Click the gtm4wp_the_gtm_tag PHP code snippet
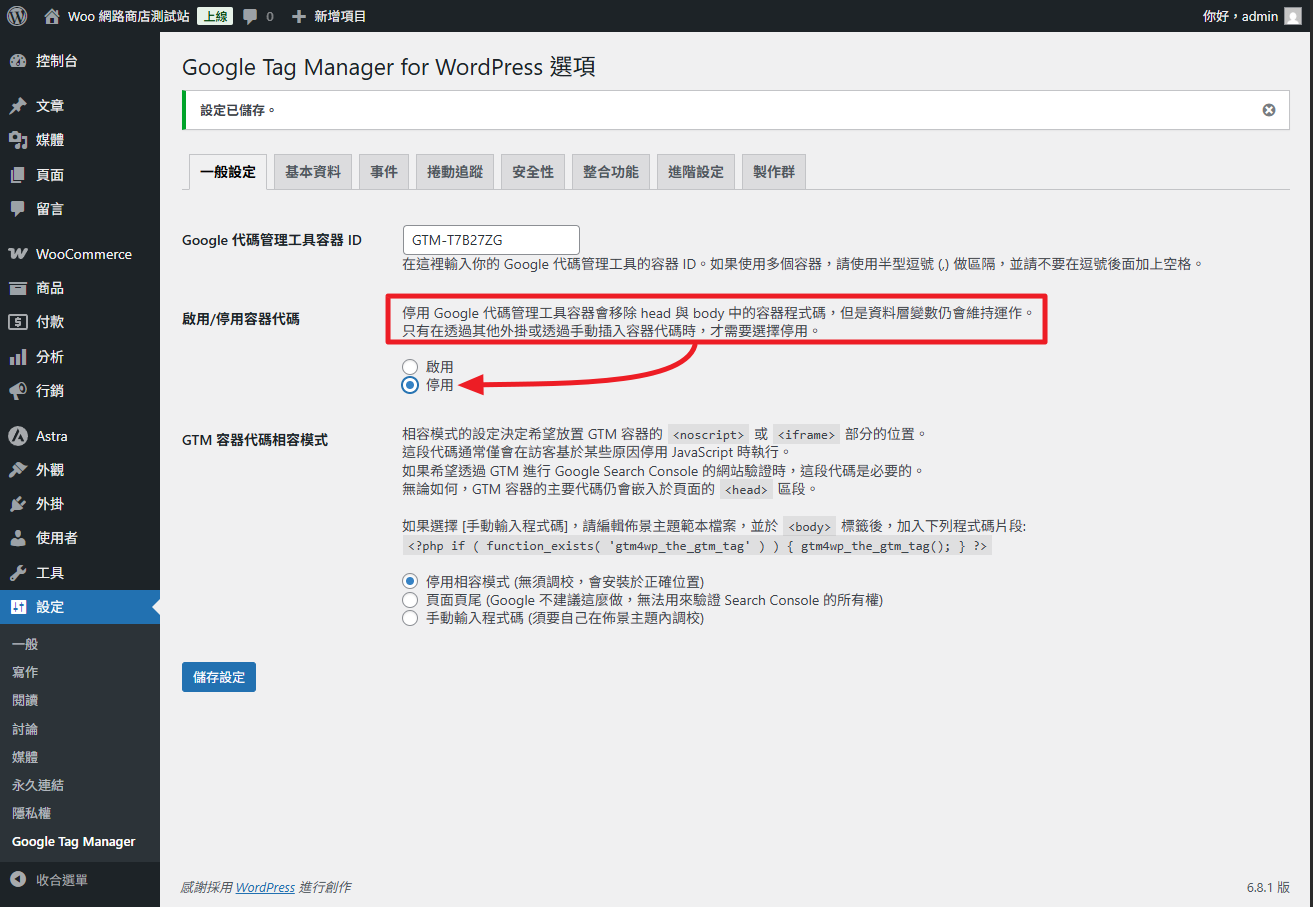The height and width of the screenshot is (907, 1313). pyautogui.click(x=697, y=546)
